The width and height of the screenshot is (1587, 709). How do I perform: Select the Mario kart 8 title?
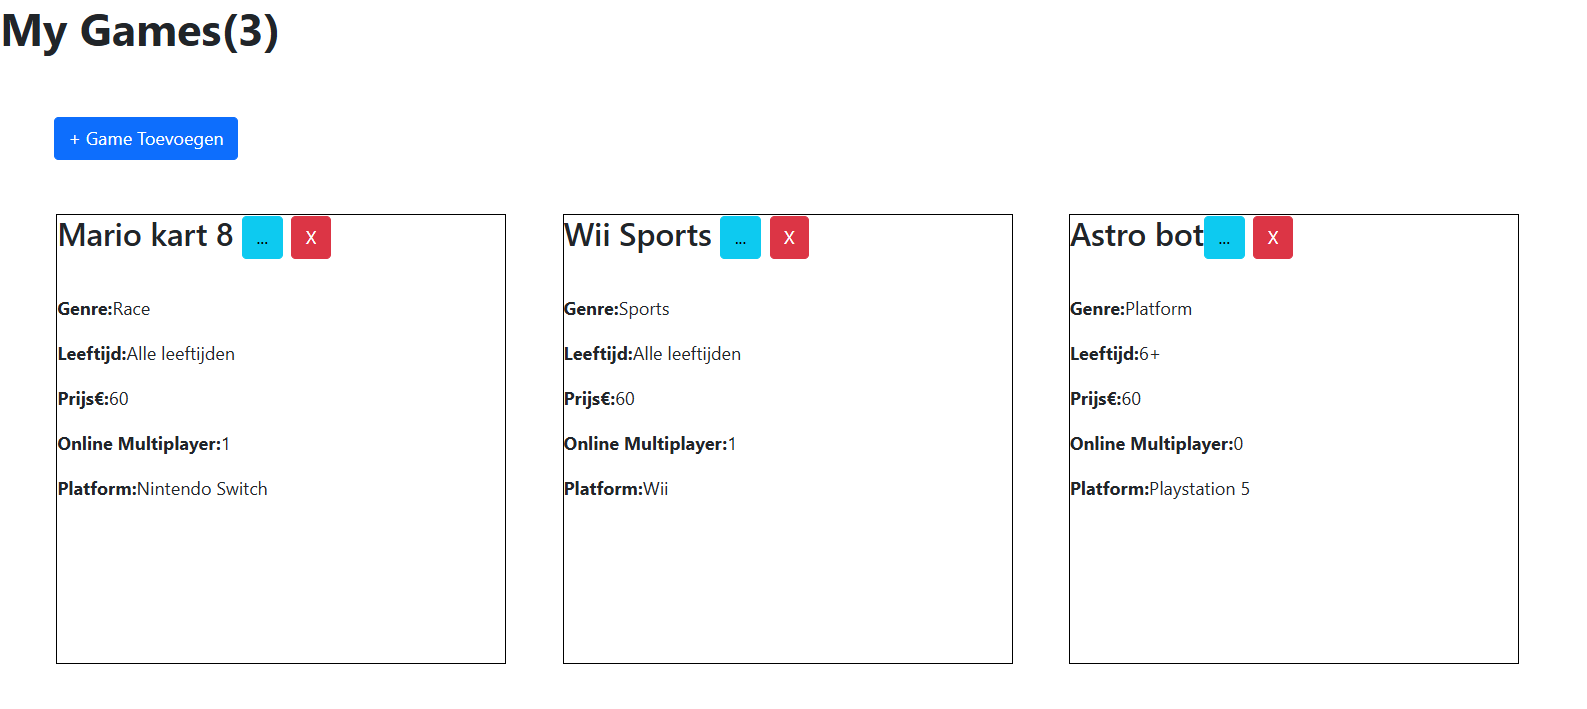146,236
